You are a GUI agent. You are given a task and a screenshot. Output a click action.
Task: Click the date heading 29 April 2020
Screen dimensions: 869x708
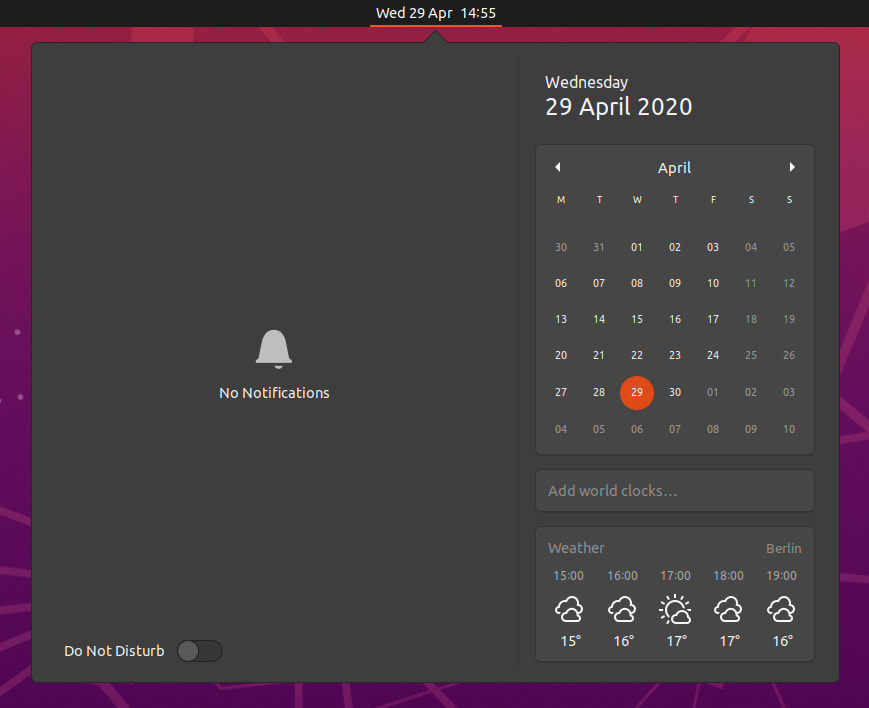618,106
